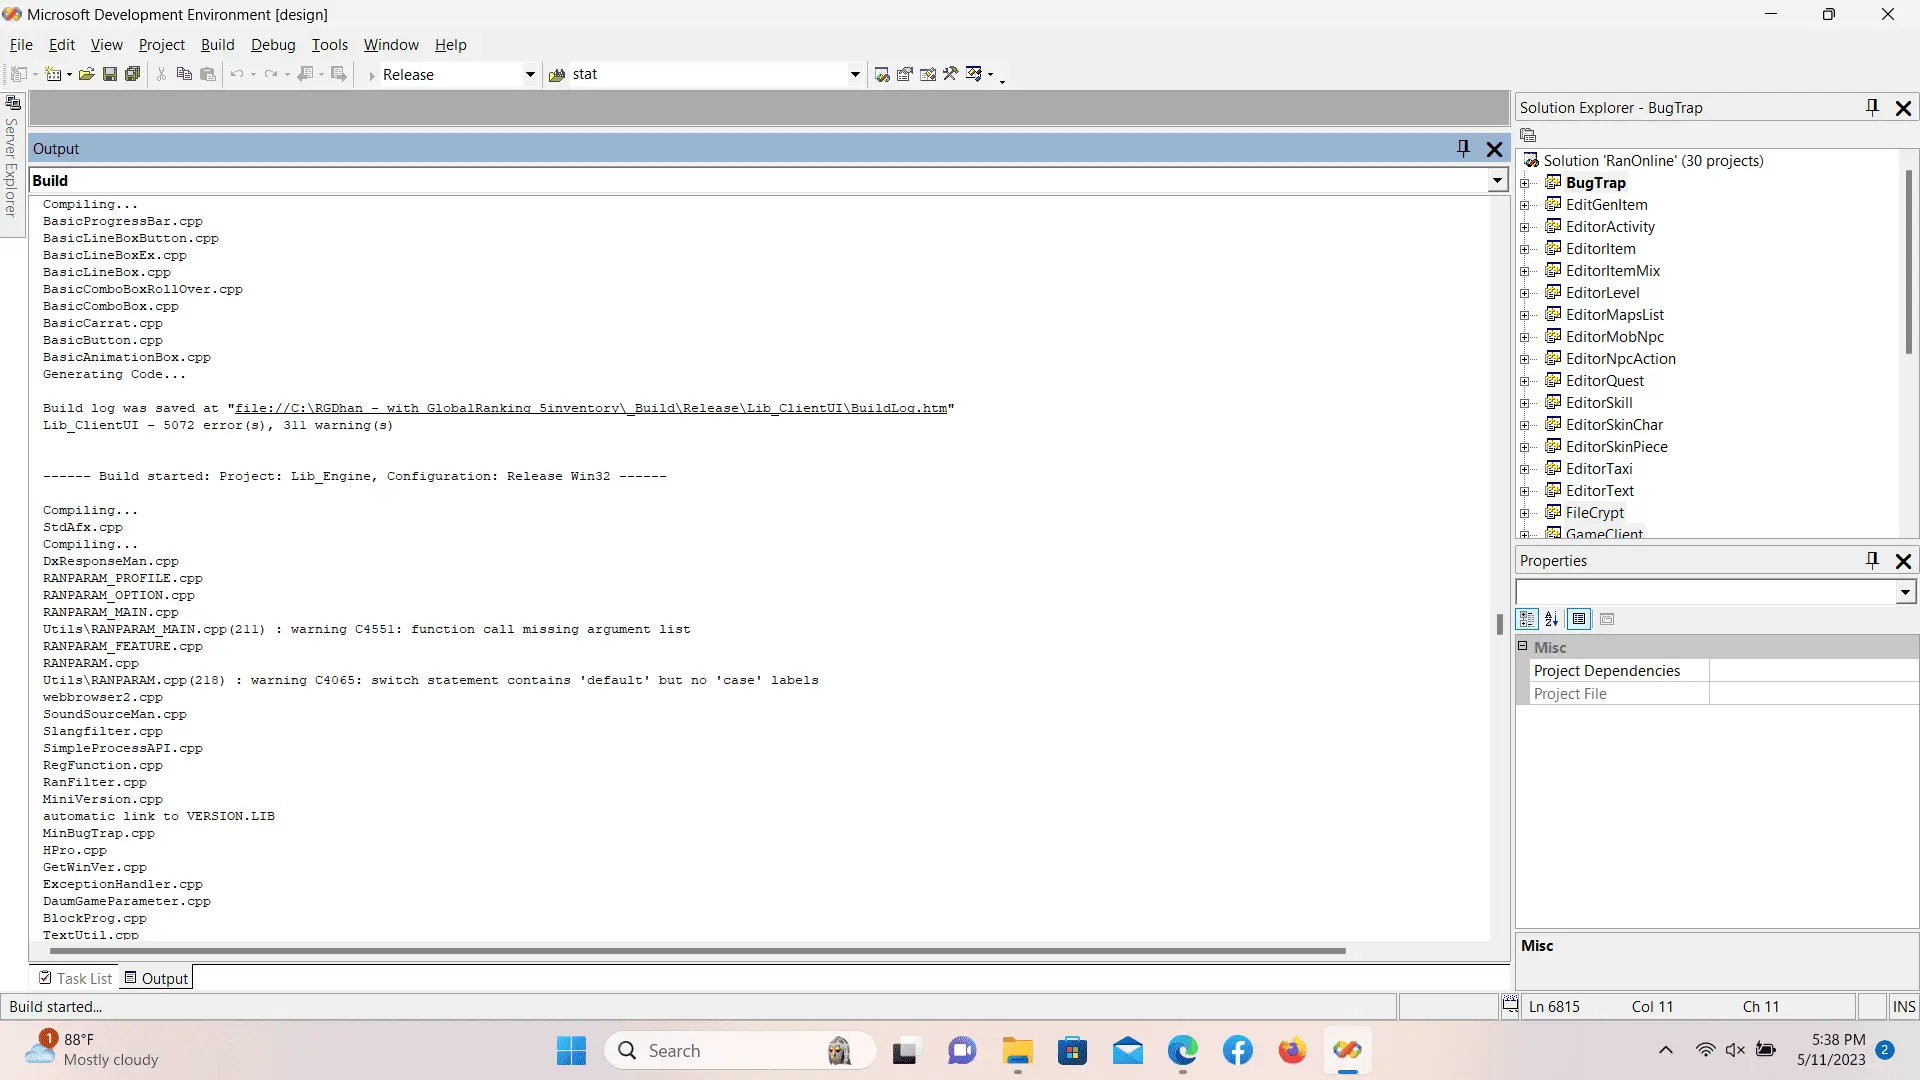Open the Server Explorer sidebar icon

pos(13,103)
